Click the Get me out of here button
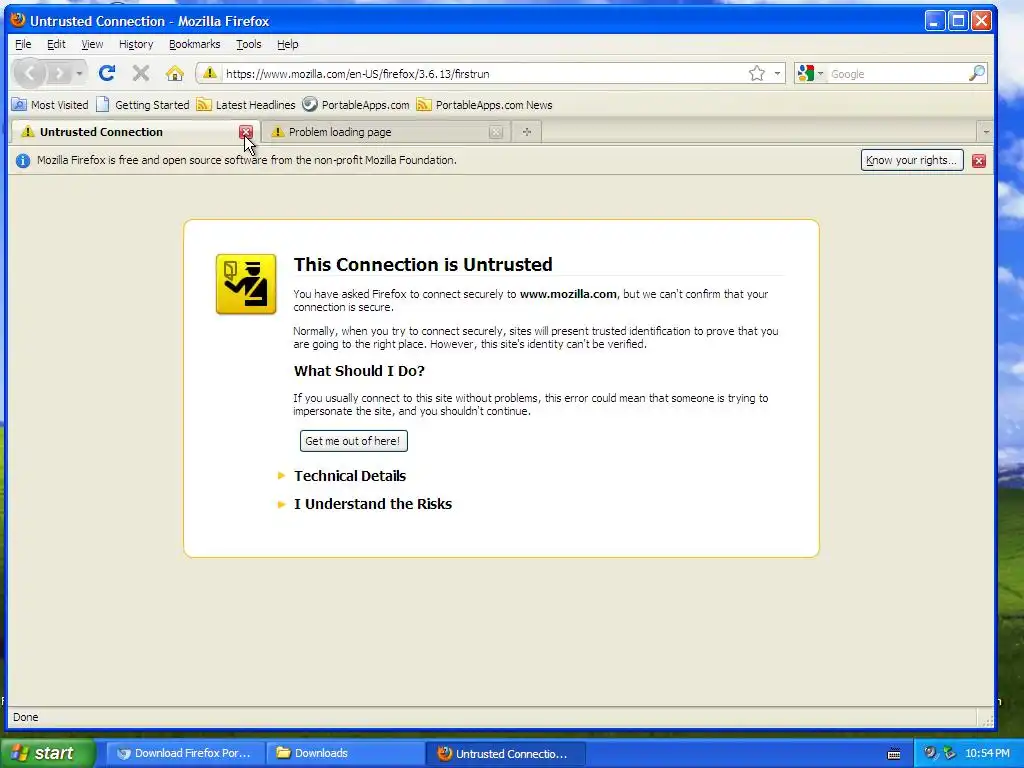Viewport: 1024px width, 768px height. coord(353,441)
